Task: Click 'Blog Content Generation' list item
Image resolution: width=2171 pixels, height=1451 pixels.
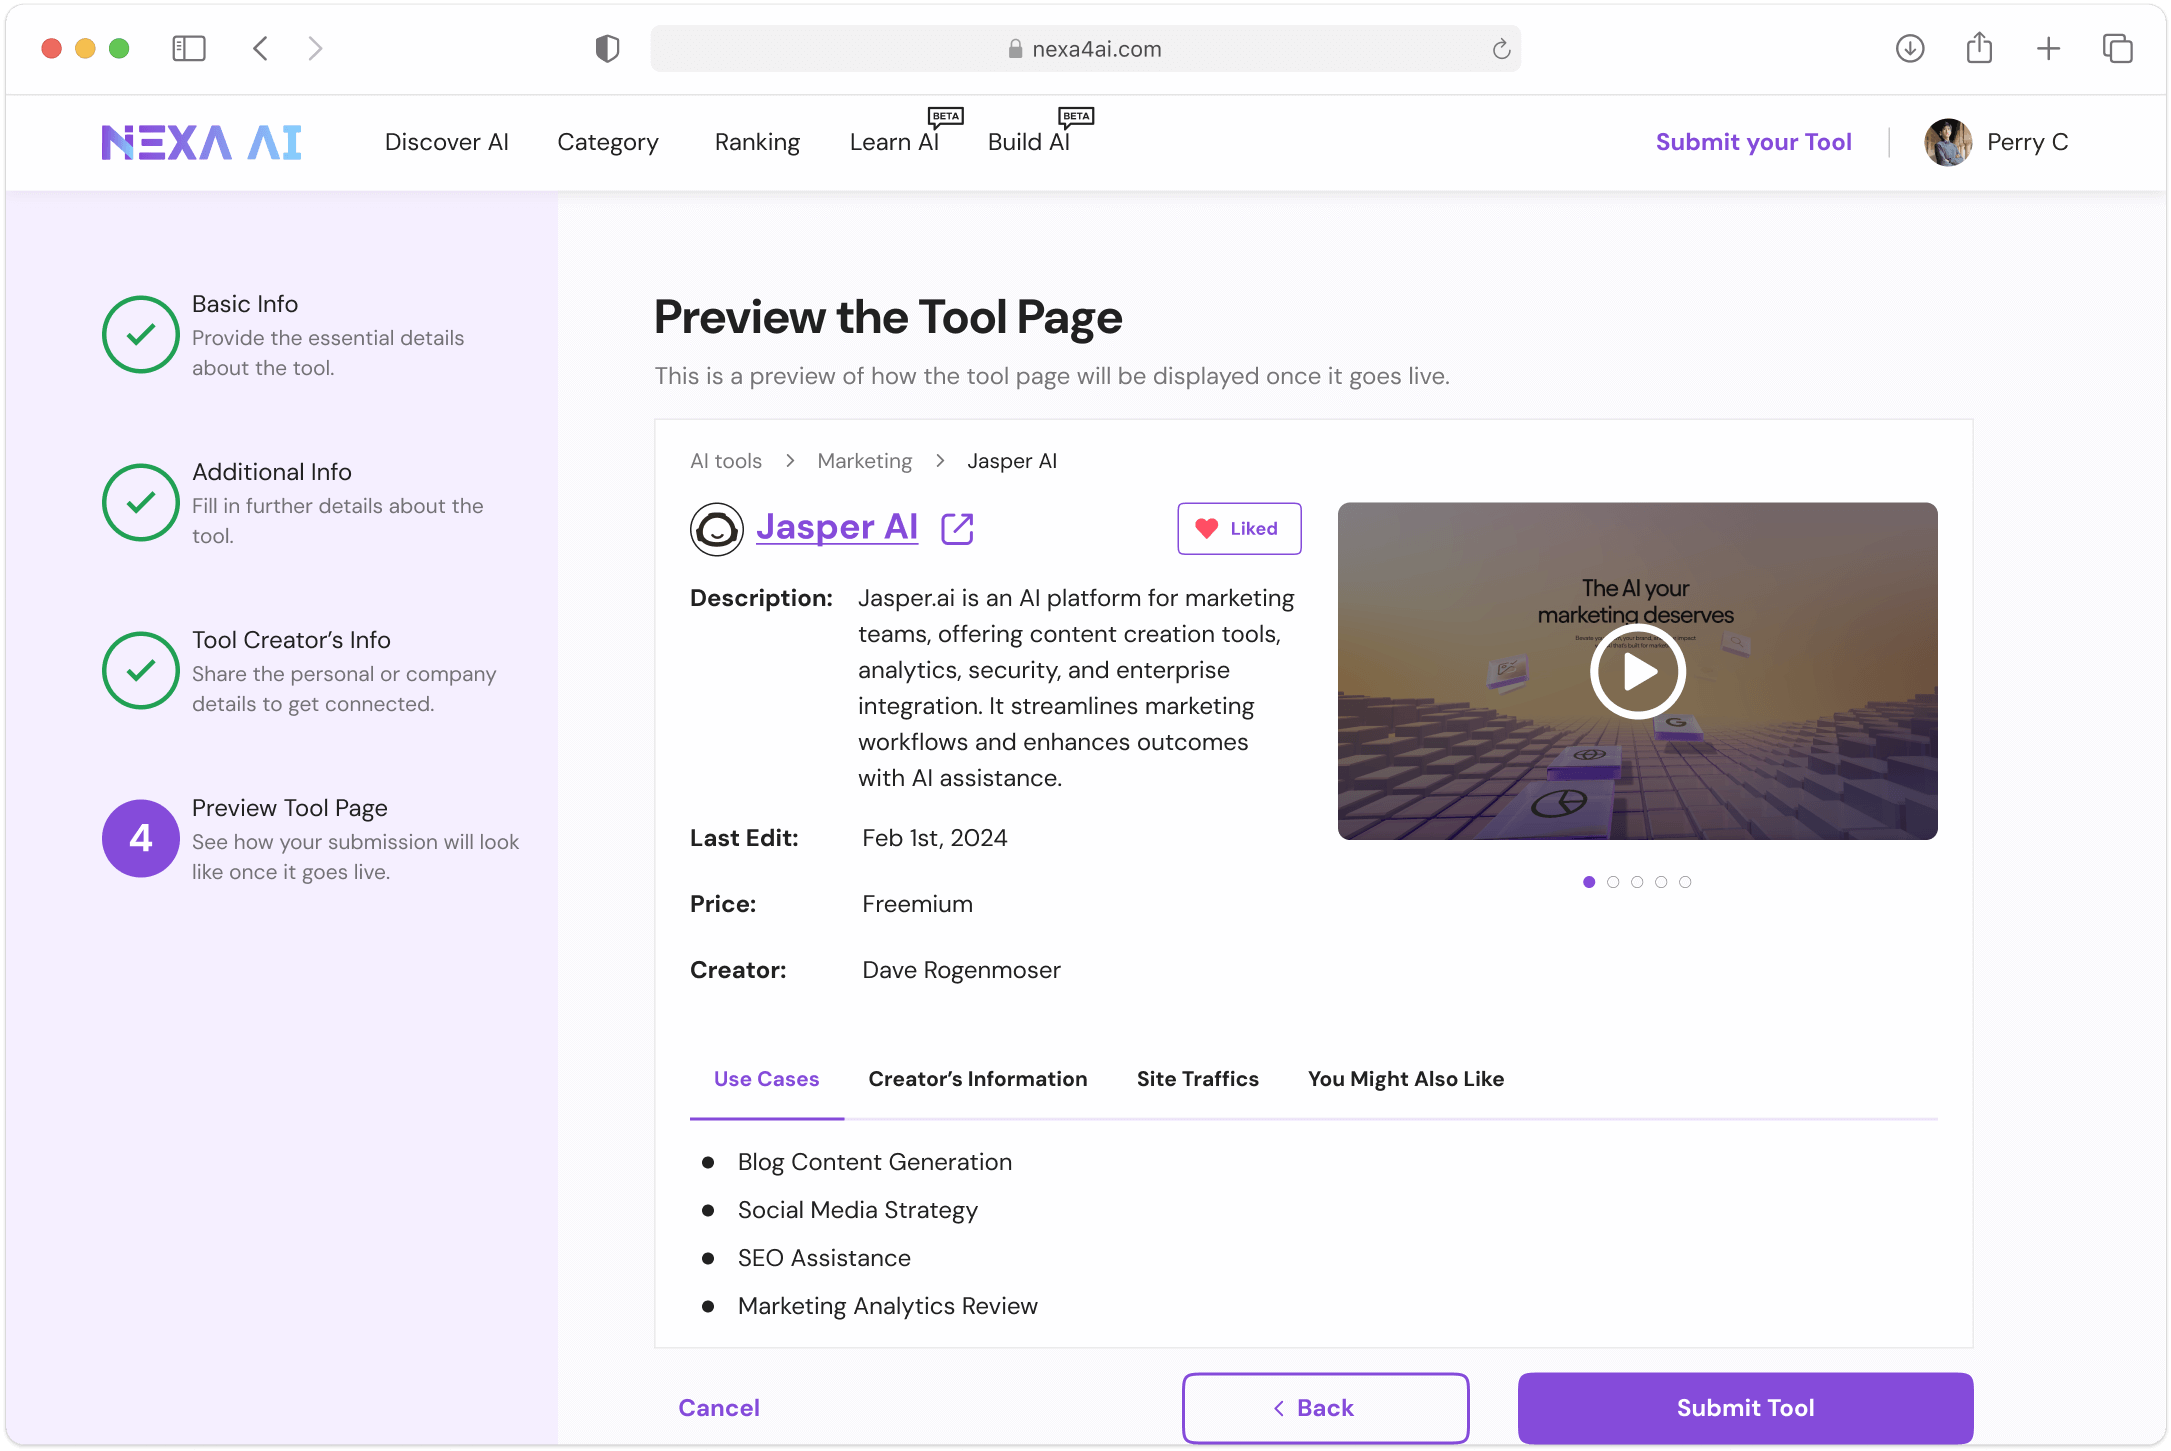Action: click(x=874, y=1162)
